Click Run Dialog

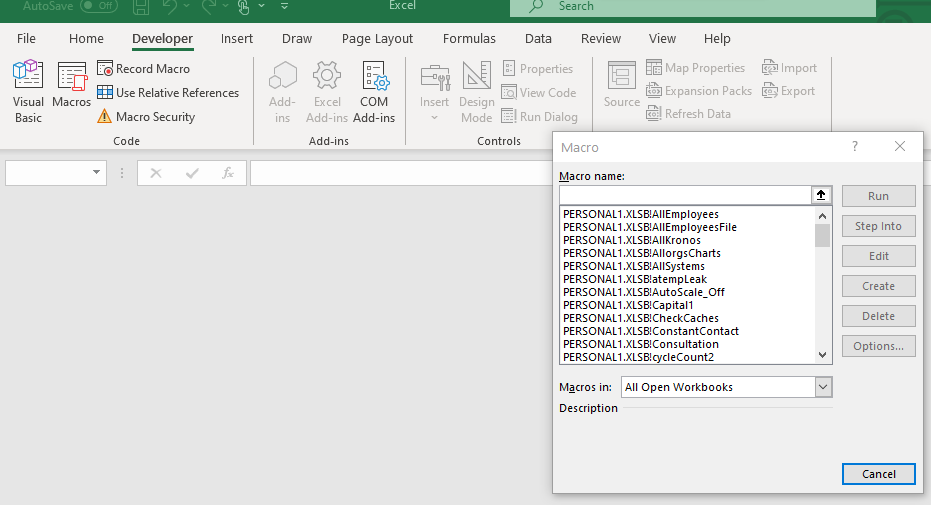point(540,117)
